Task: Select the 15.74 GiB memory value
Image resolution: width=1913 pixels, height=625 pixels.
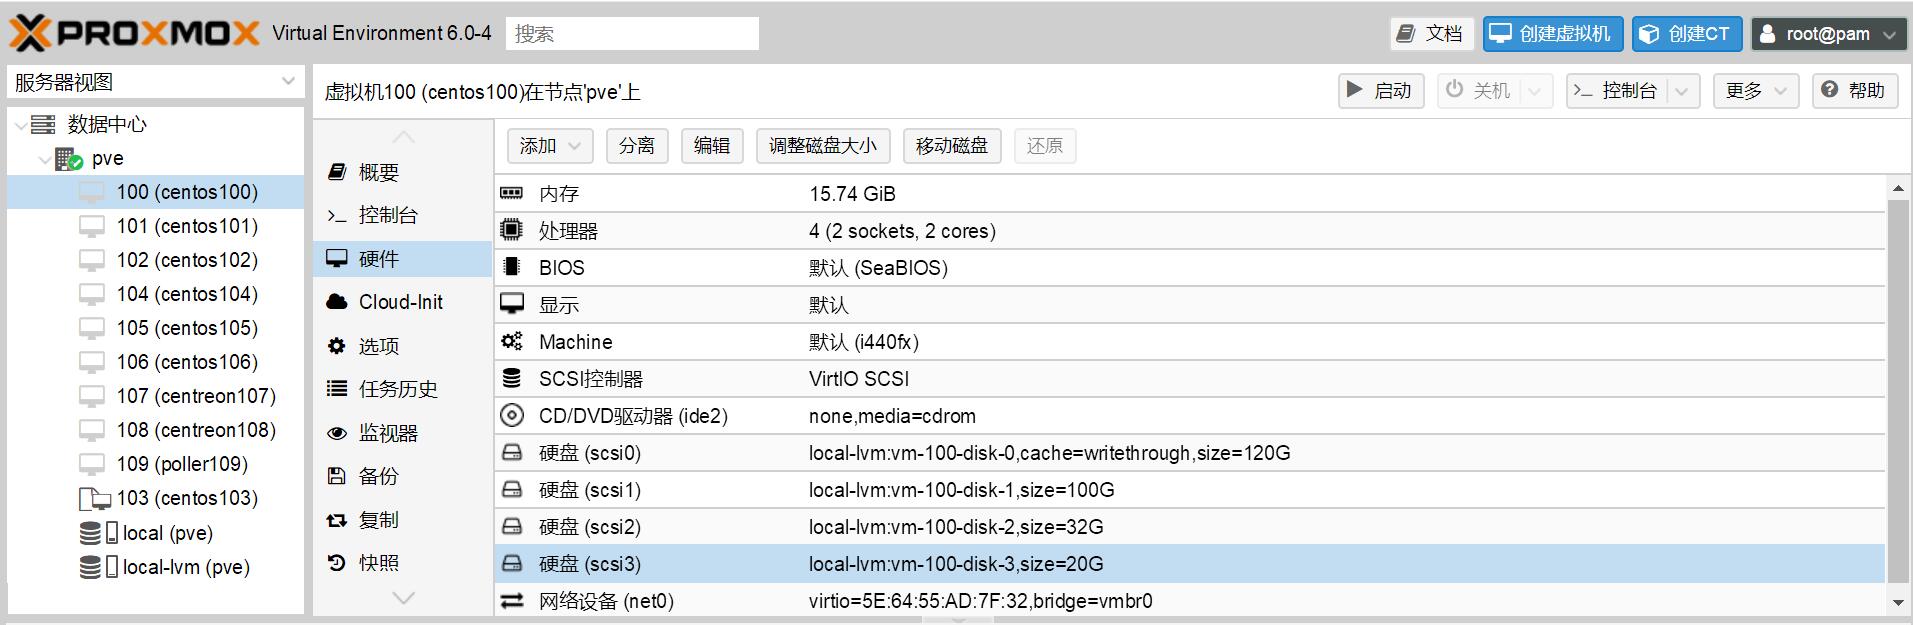Action: point(852,194)
